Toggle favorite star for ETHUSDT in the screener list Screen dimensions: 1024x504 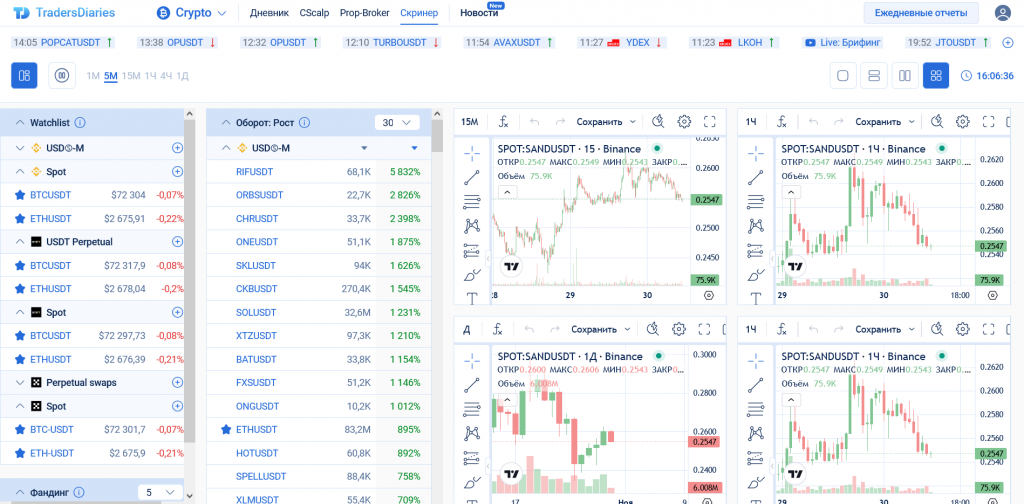(226, 430)
